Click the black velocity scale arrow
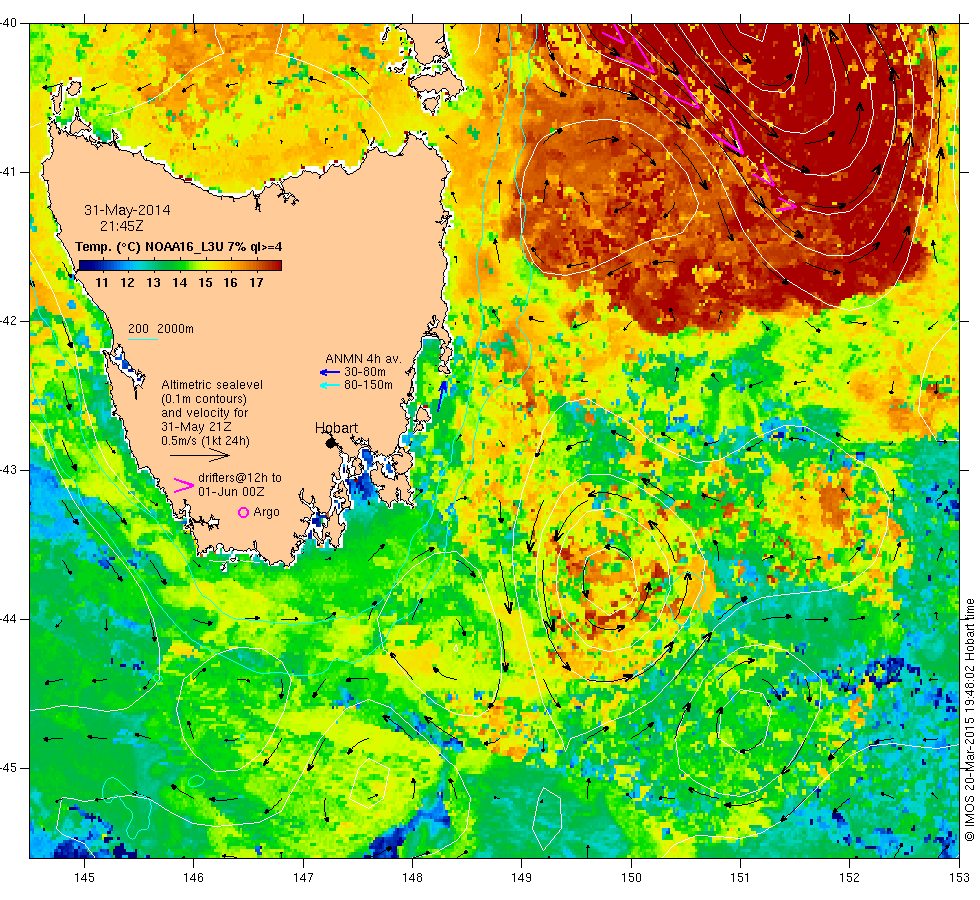The width and height of the screenshot is (980, 900). 200,456
